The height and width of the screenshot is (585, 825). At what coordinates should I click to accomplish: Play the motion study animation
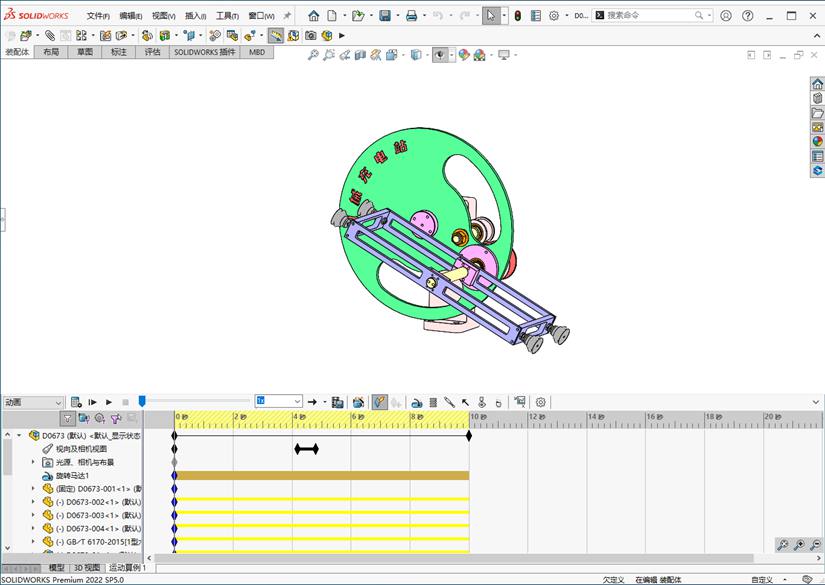(109, 402)
